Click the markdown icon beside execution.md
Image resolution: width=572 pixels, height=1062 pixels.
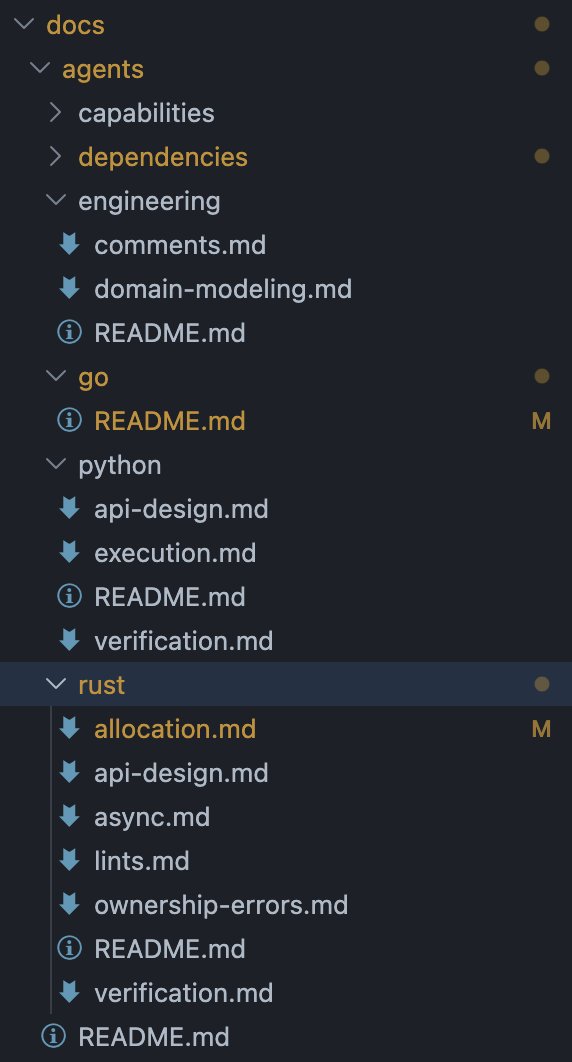tap(69, 553)
